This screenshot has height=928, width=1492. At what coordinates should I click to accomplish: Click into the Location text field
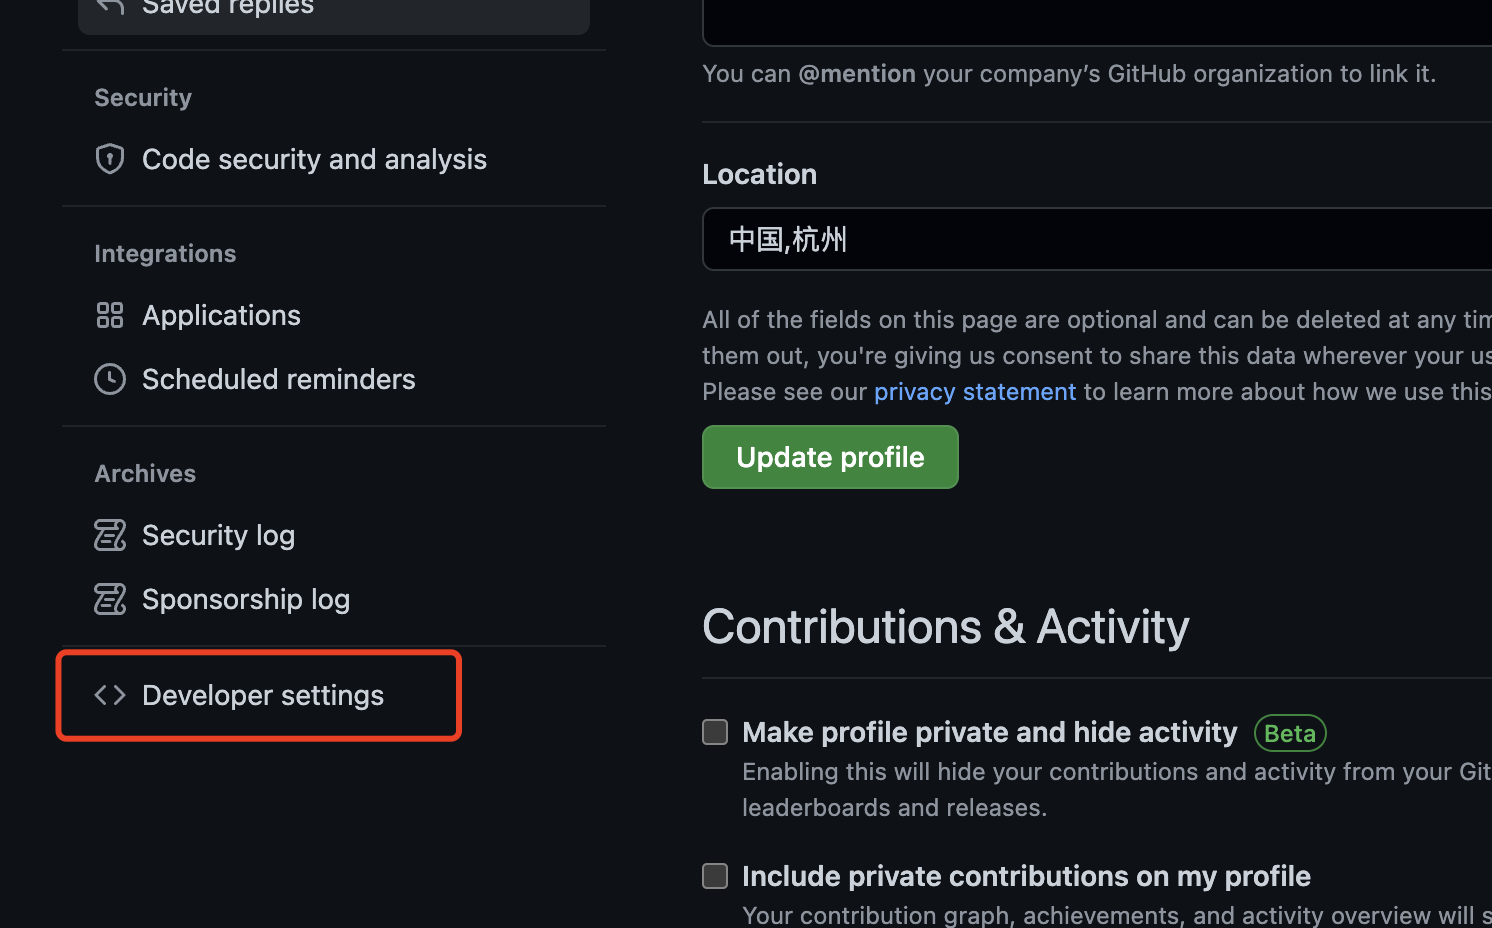[x=1097, y=239]
